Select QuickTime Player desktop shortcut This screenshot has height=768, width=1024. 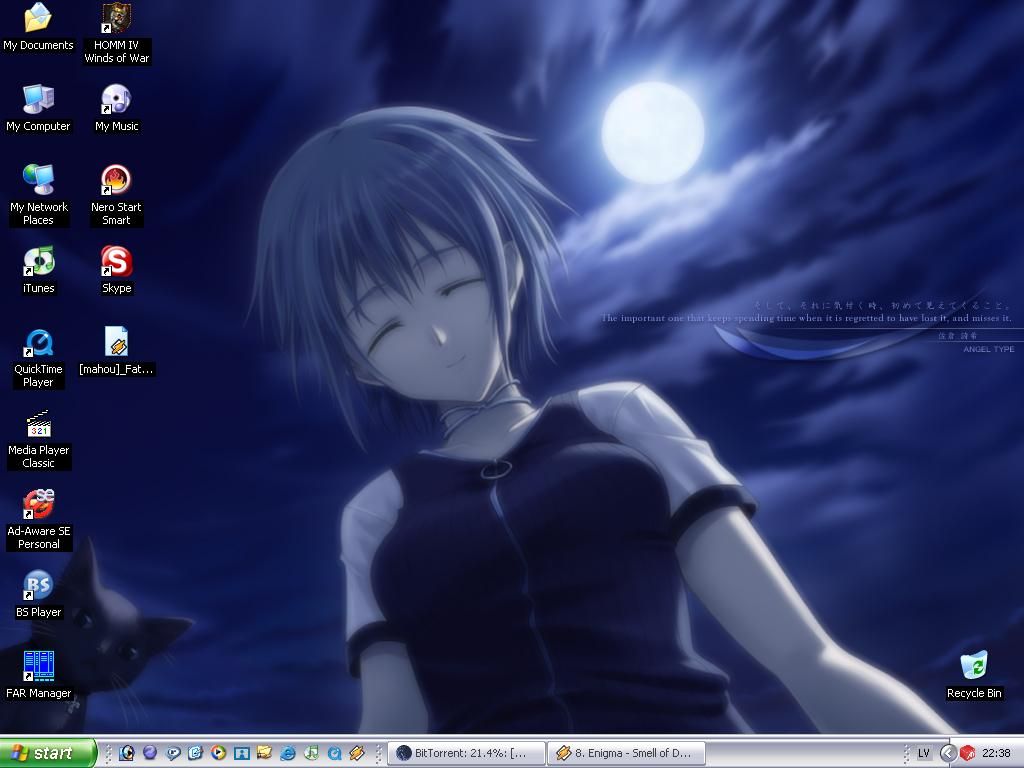coord(38,343)
